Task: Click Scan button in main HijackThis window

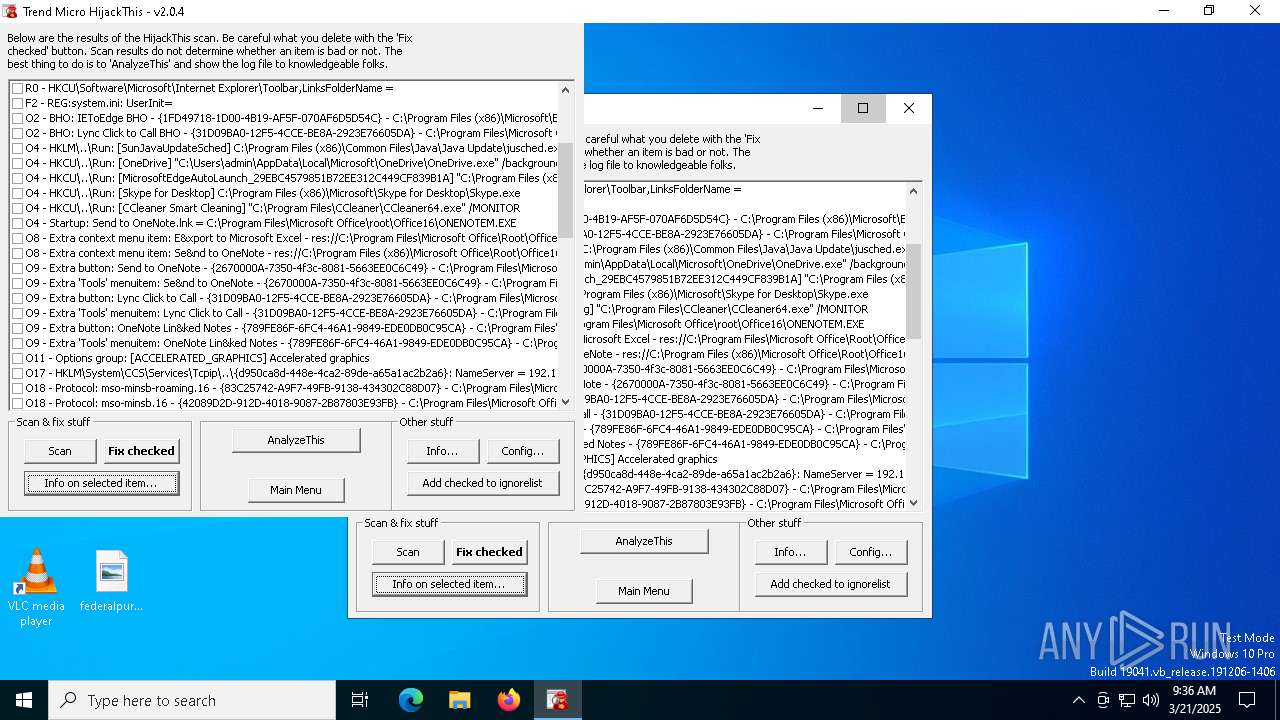Action: (x=60, y=451)
